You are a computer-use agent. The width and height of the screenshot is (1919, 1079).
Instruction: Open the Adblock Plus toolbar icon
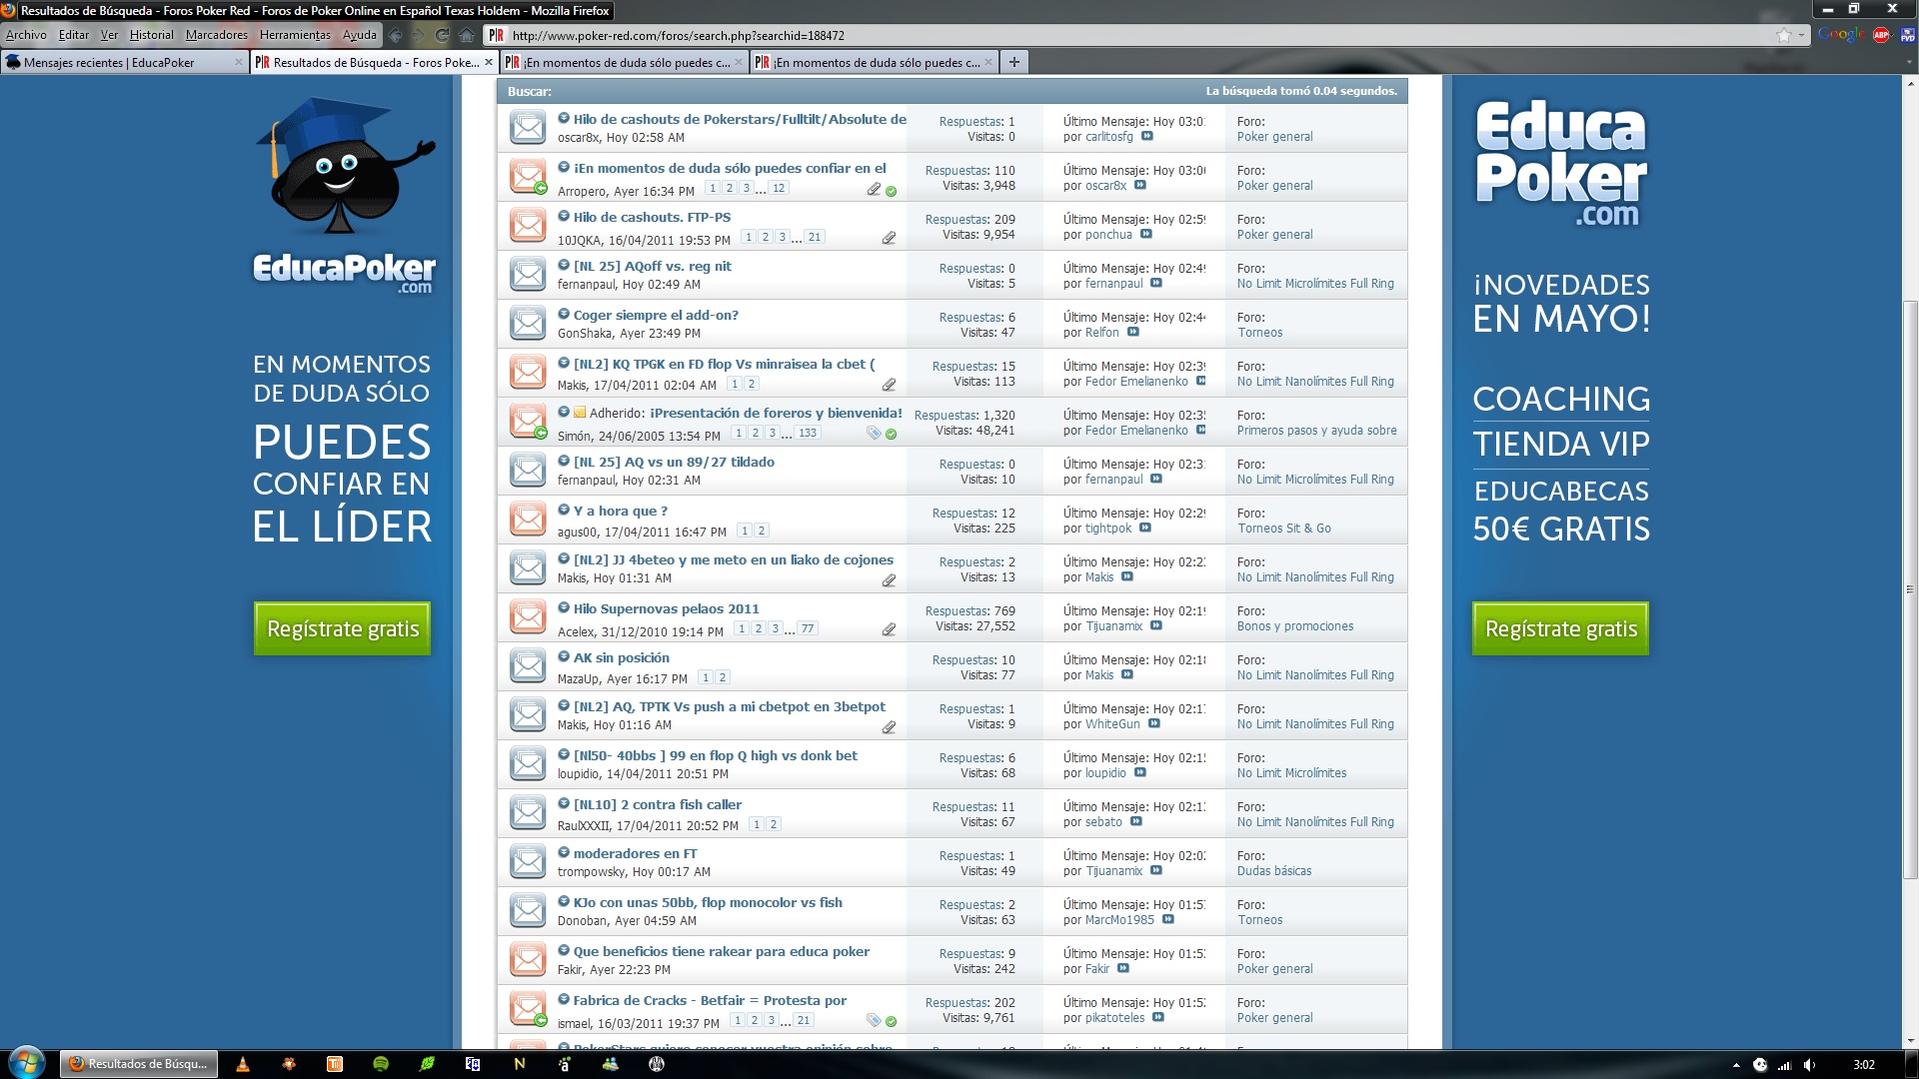1880,35
